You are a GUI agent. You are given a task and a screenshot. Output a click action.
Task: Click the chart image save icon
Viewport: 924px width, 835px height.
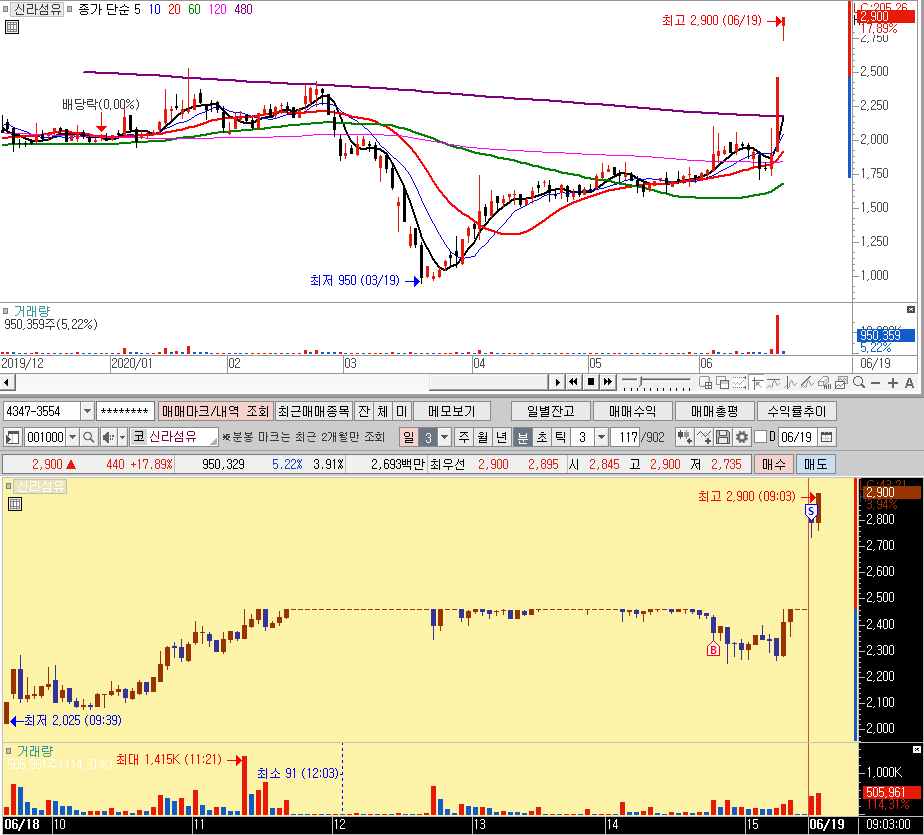coord(842,382)
